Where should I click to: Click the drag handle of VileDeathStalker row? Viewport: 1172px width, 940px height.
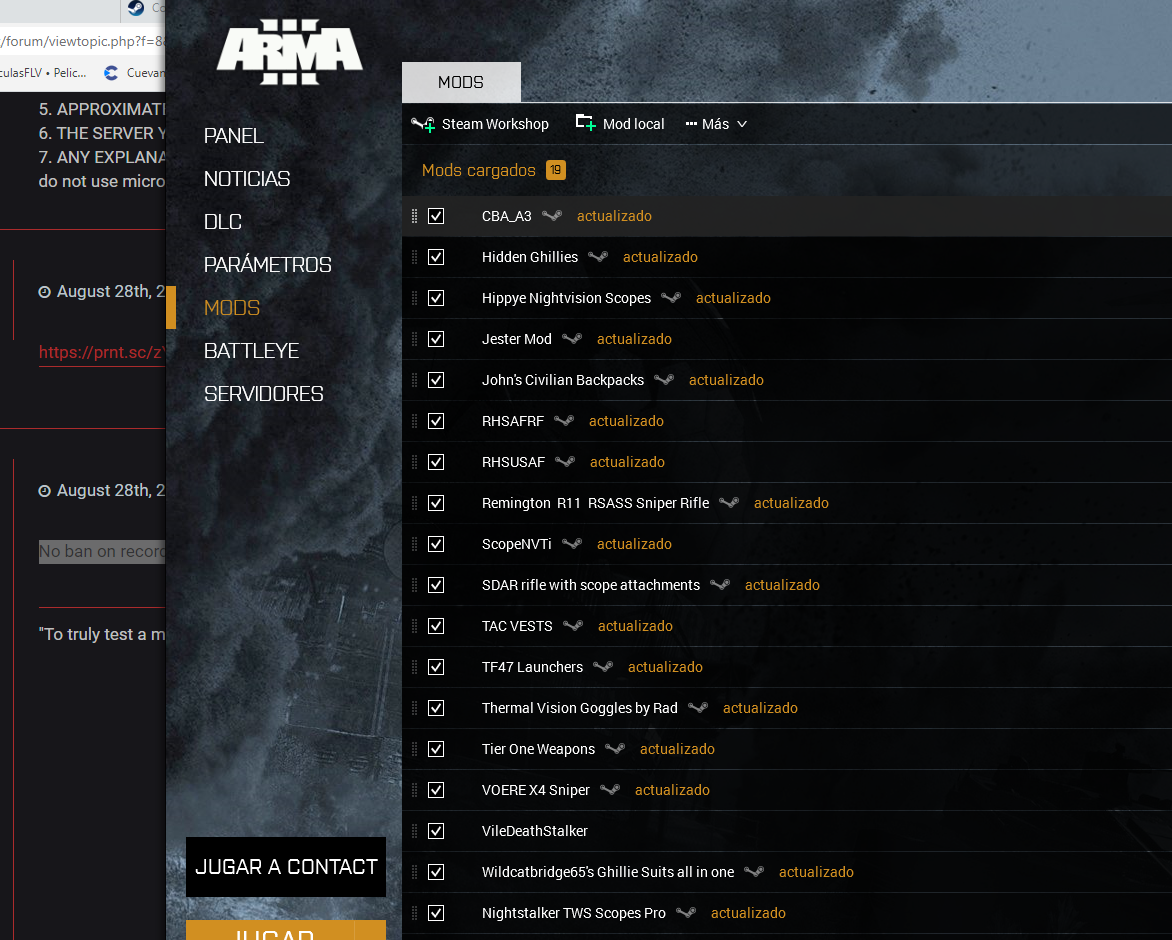(x=415, y=832)
